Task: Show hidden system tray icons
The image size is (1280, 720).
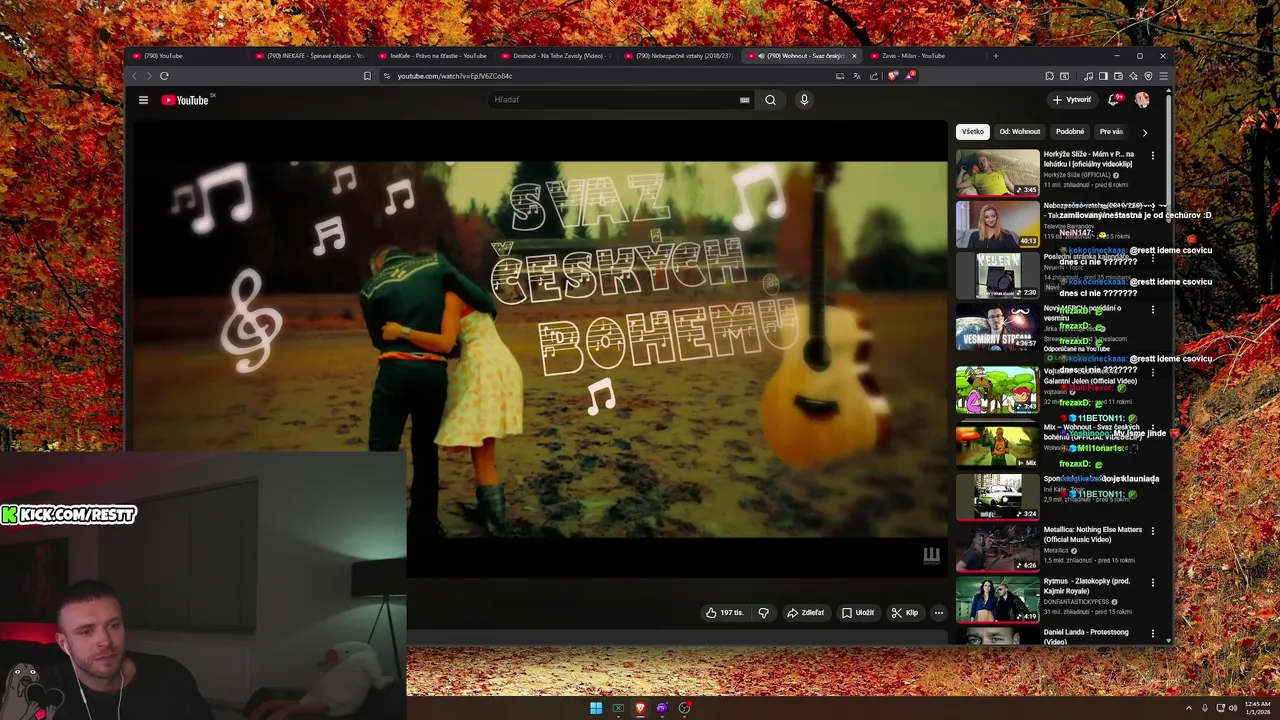Action: coord(1189,708)
